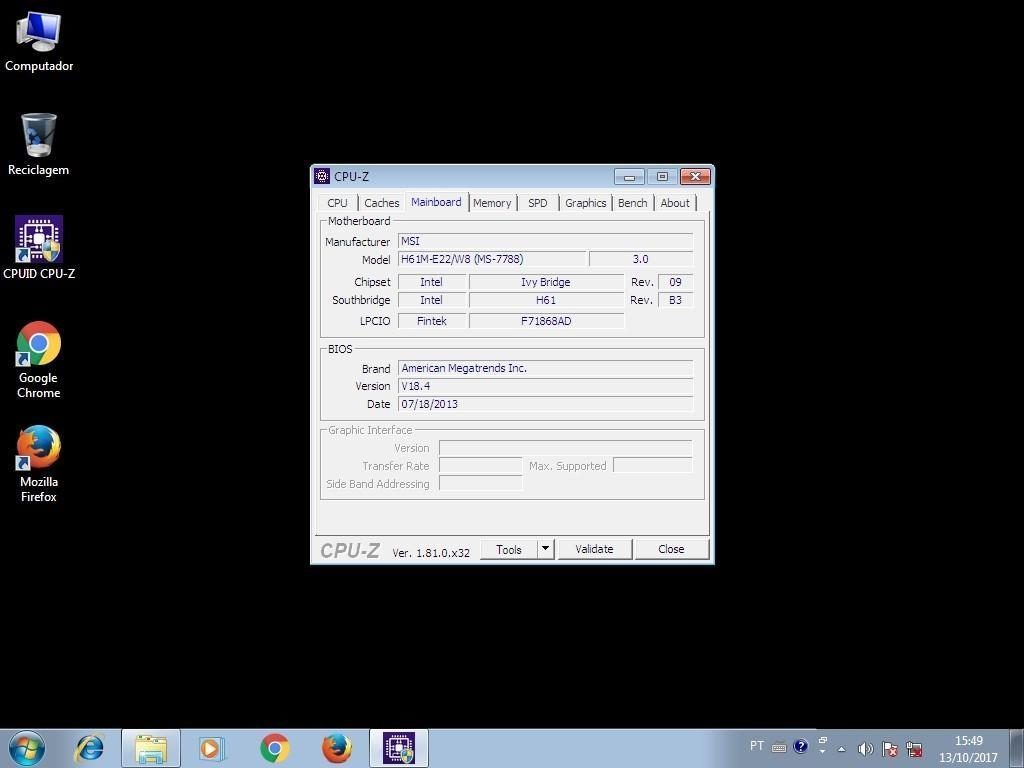The width and height of the screenshot is (1024, 768).
Task: Select the CPUID CPU-Z desktop shortcut
Action: [x=39, y=248]
